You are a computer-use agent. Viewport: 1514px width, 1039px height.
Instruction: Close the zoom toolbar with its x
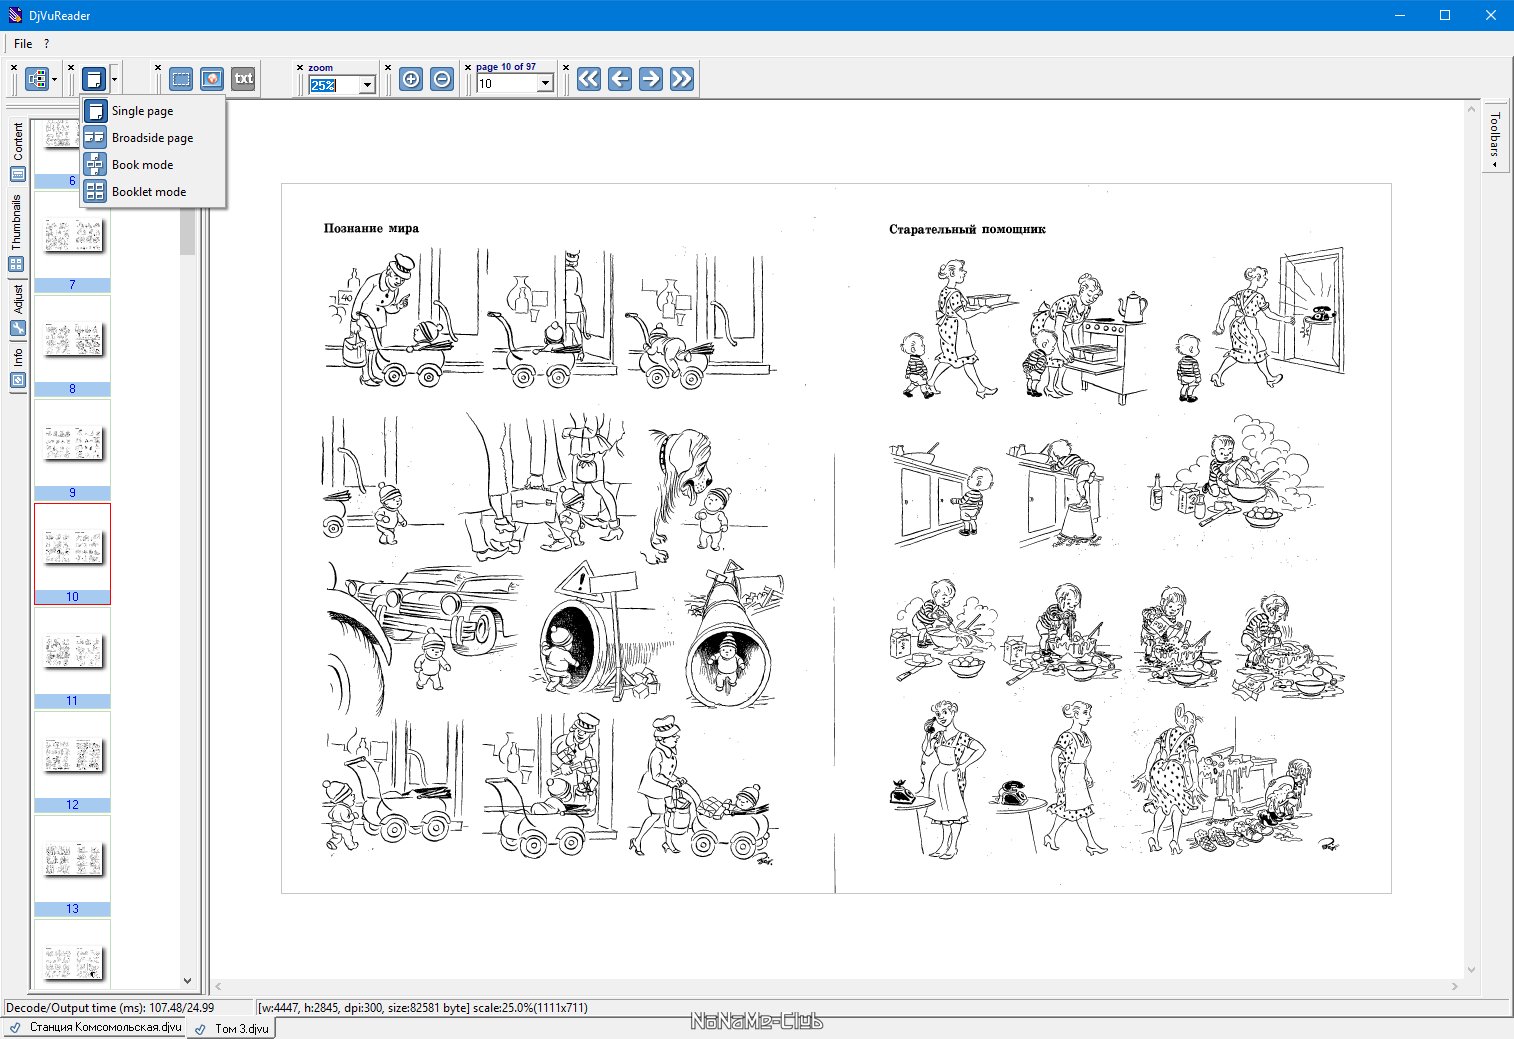(x=300, y=67)
